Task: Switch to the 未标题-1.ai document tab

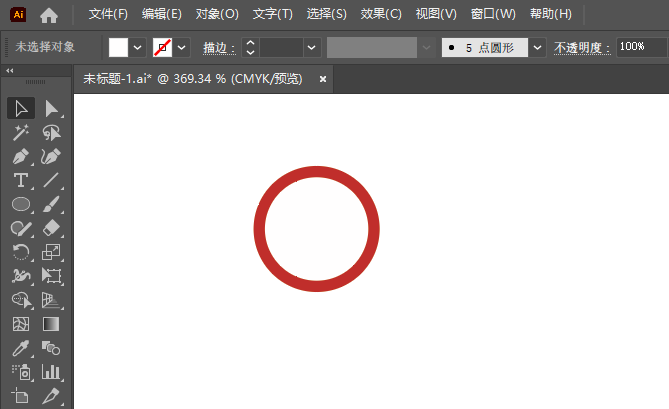Action: coord(193,79)
